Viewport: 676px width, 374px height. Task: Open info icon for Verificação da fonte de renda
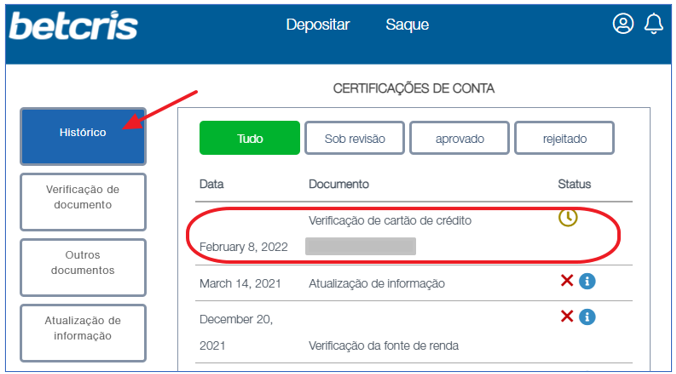click(x=587, y=317)
